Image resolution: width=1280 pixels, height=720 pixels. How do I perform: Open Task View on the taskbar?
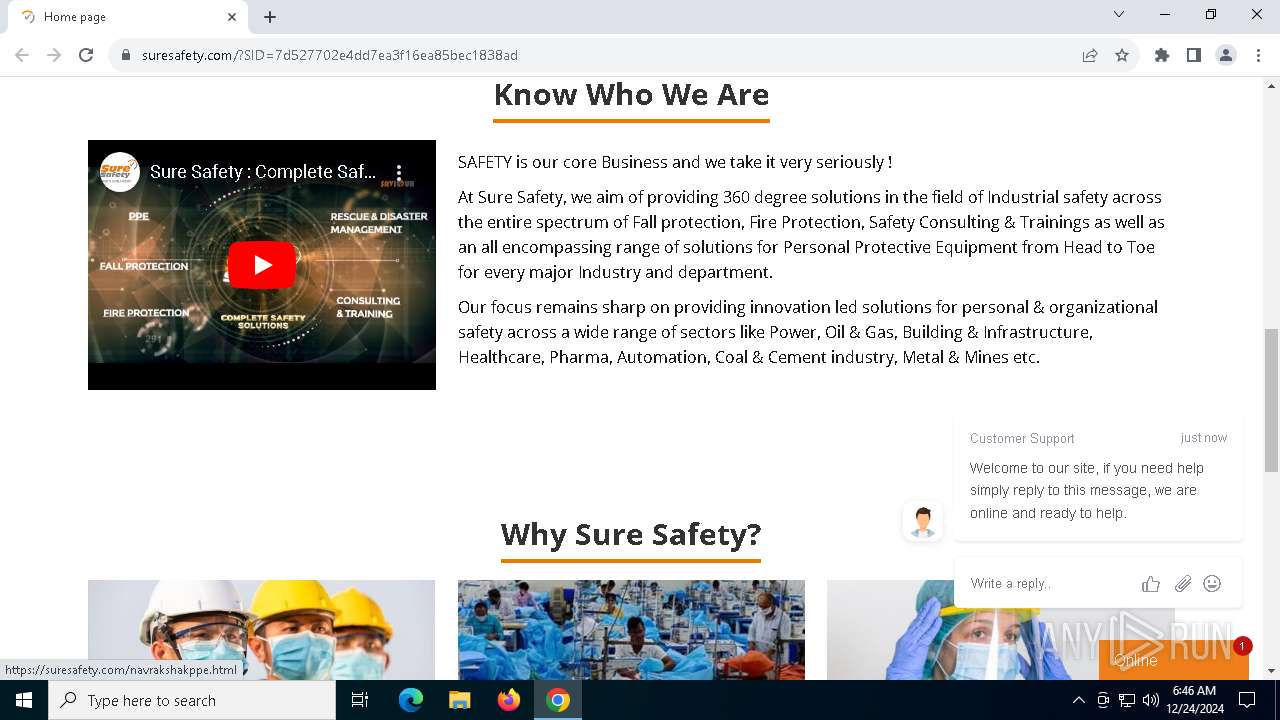(x=360, y=700)
